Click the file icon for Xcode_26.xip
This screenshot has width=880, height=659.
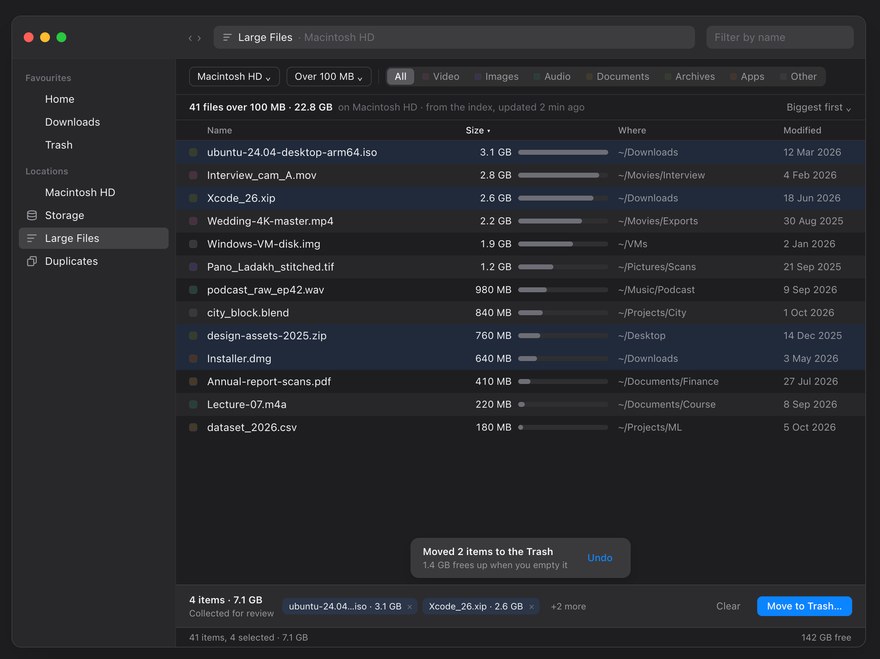click(193, 198)
